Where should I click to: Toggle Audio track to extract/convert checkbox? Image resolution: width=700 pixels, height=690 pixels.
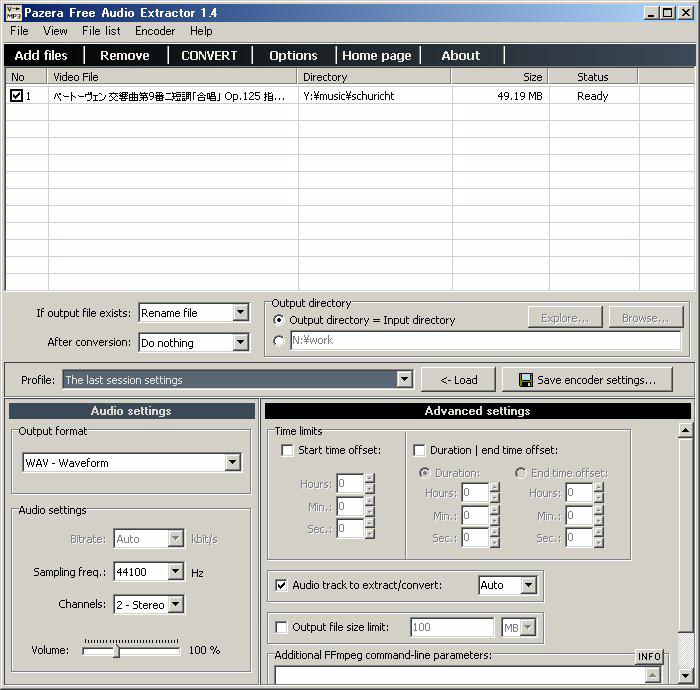pyautogui.click(x=281, y=585)
